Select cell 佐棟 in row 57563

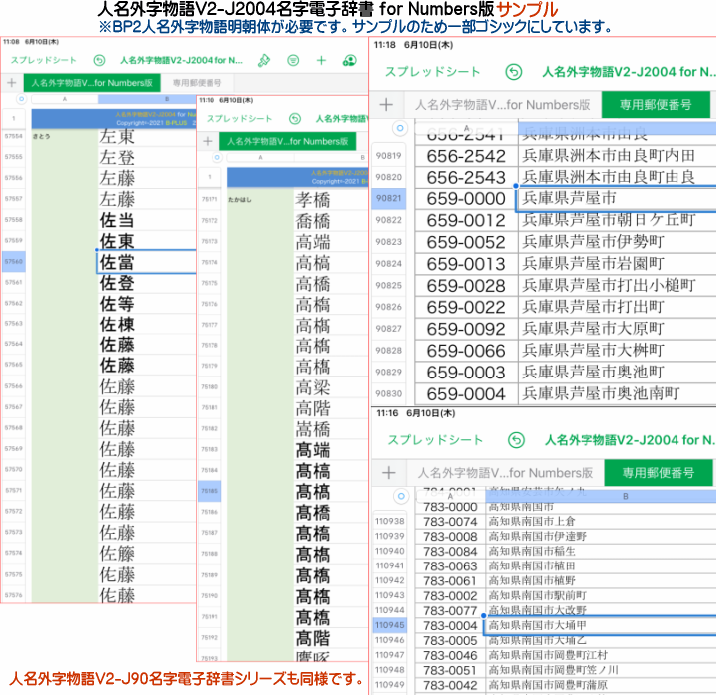point(147,324)
